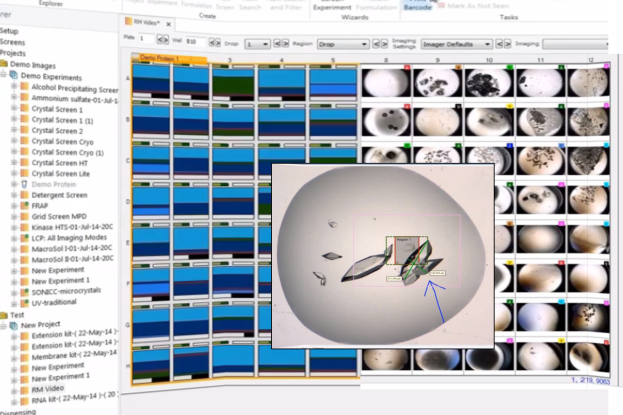
Task: Go to previous well arrow
Action: pos(212,42)
